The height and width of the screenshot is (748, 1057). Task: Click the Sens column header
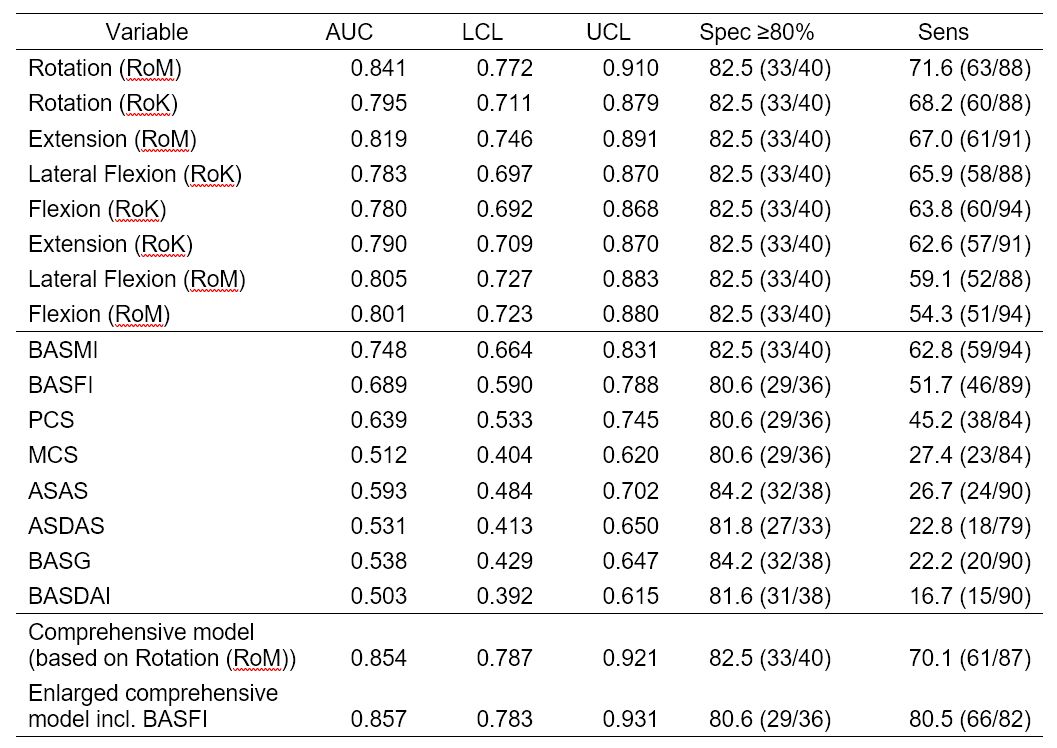tap(943, 32)
